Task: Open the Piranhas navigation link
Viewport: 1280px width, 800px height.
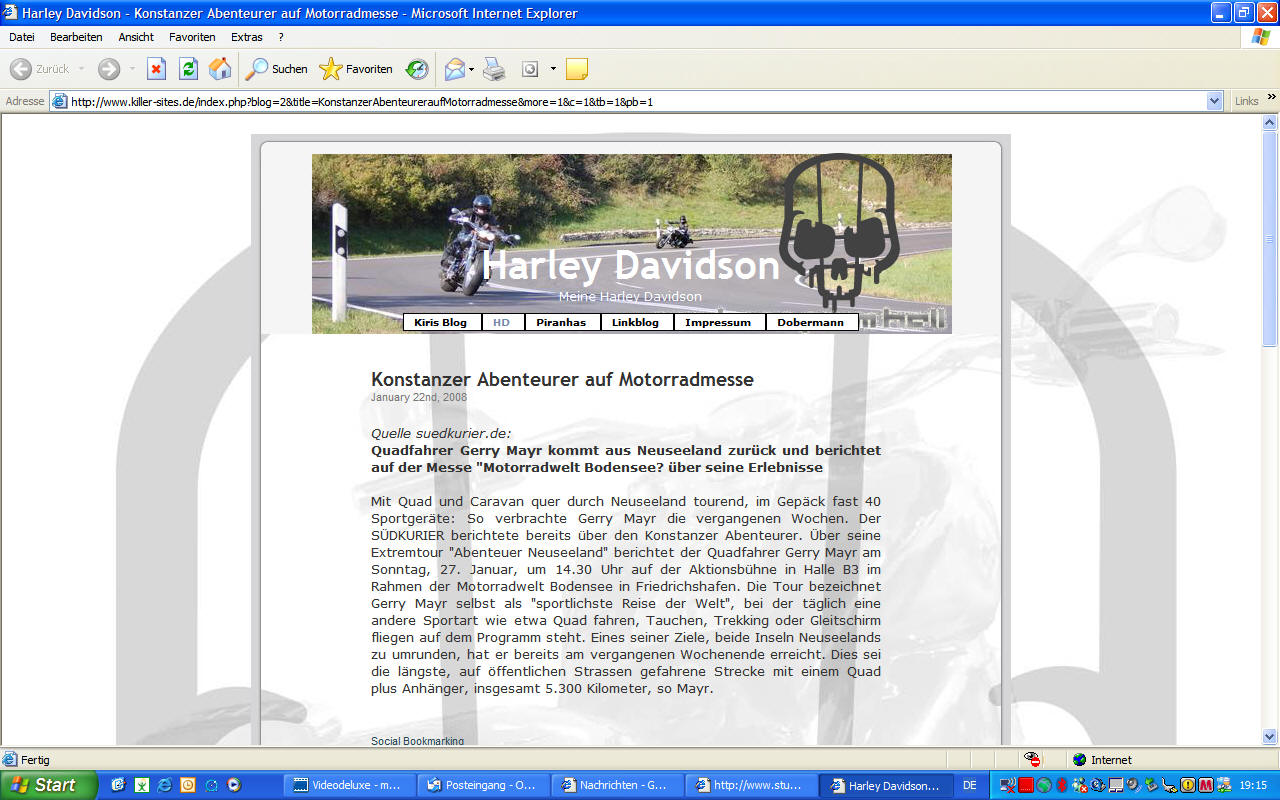Action: [x=561, y=322]
